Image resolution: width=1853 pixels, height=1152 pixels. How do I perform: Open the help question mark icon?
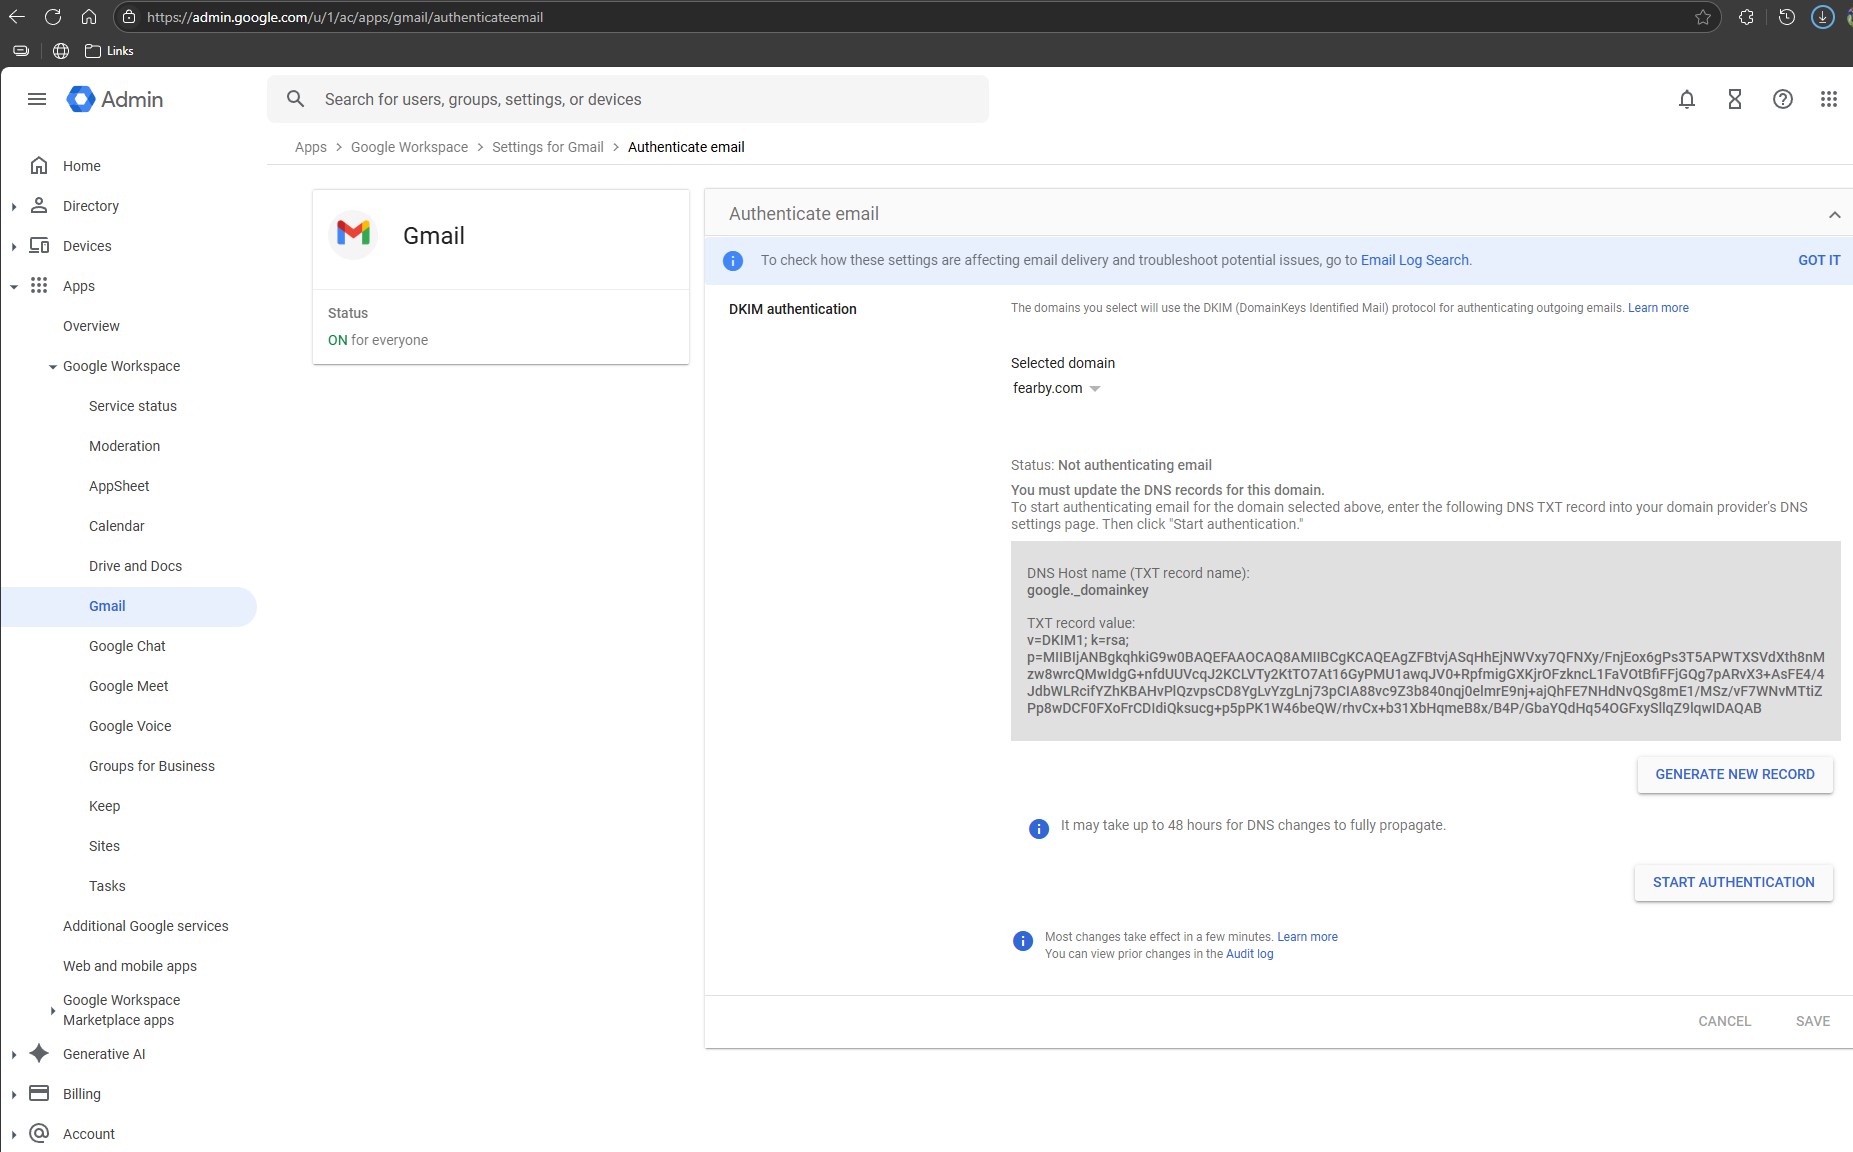[1782, 99]
